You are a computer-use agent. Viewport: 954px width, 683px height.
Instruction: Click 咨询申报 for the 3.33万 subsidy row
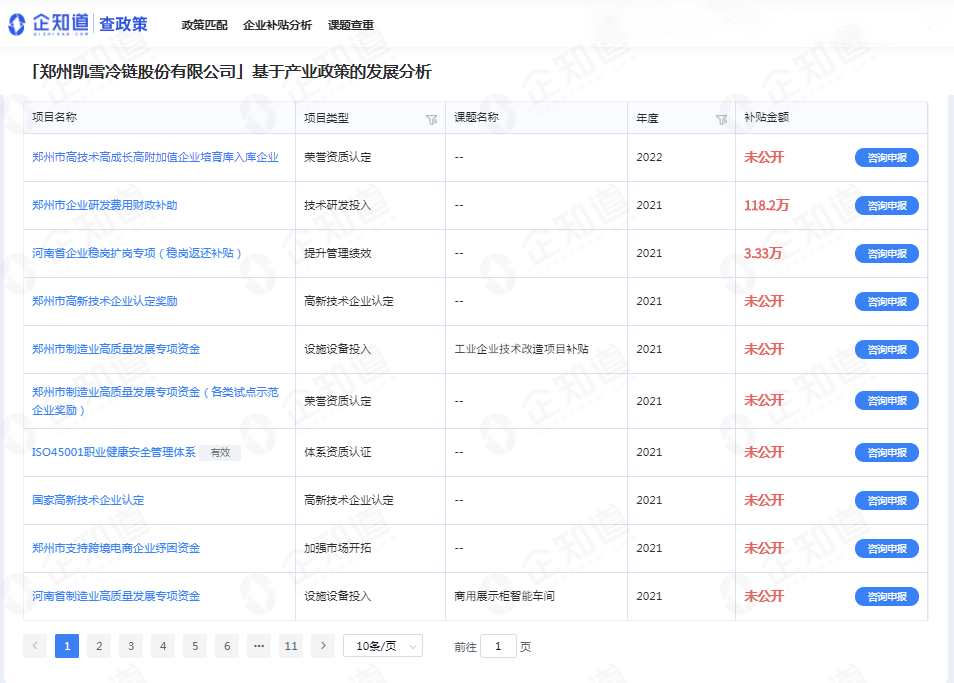(886, 254)
